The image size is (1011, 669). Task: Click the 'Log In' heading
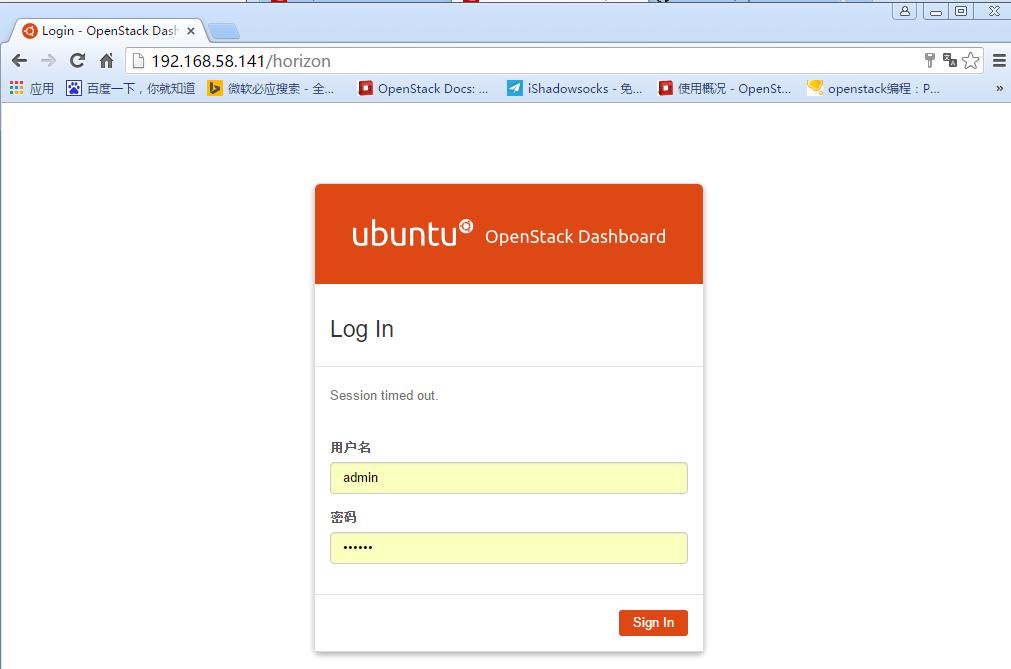coord(362,329)
